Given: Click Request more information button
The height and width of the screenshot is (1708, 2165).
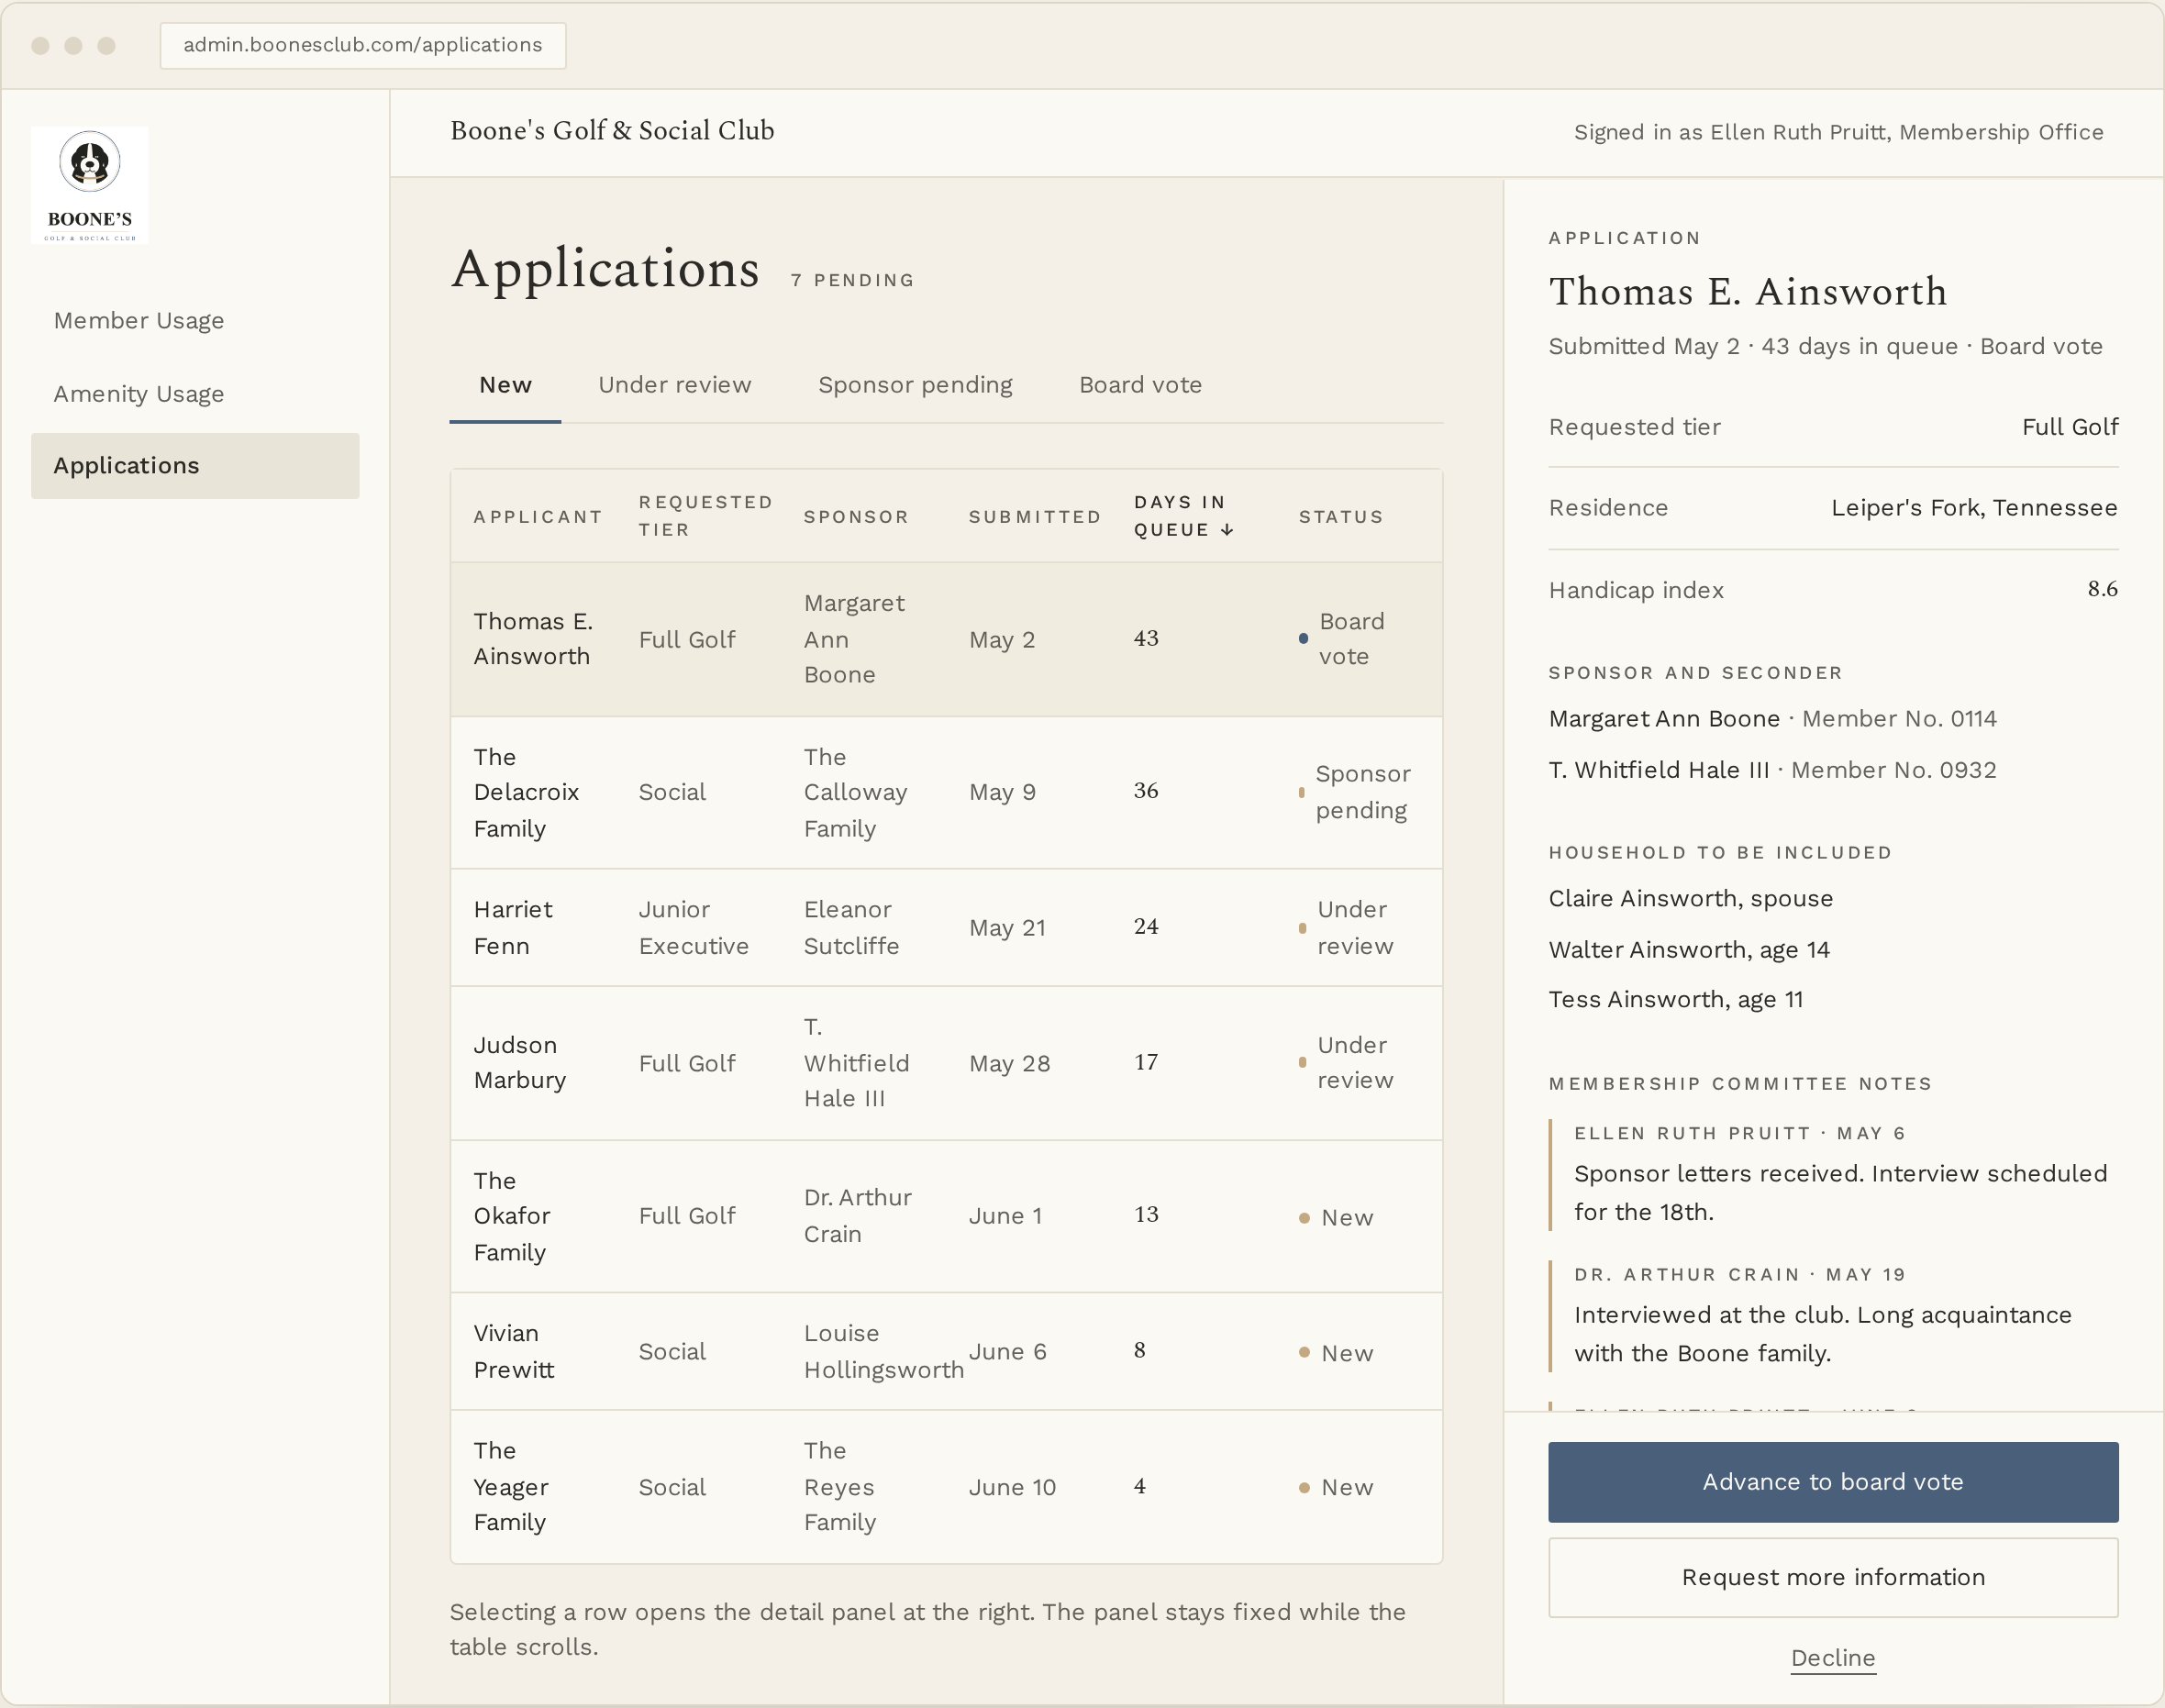Looking at the screenshot, I should click(x=1832, y=1577).
